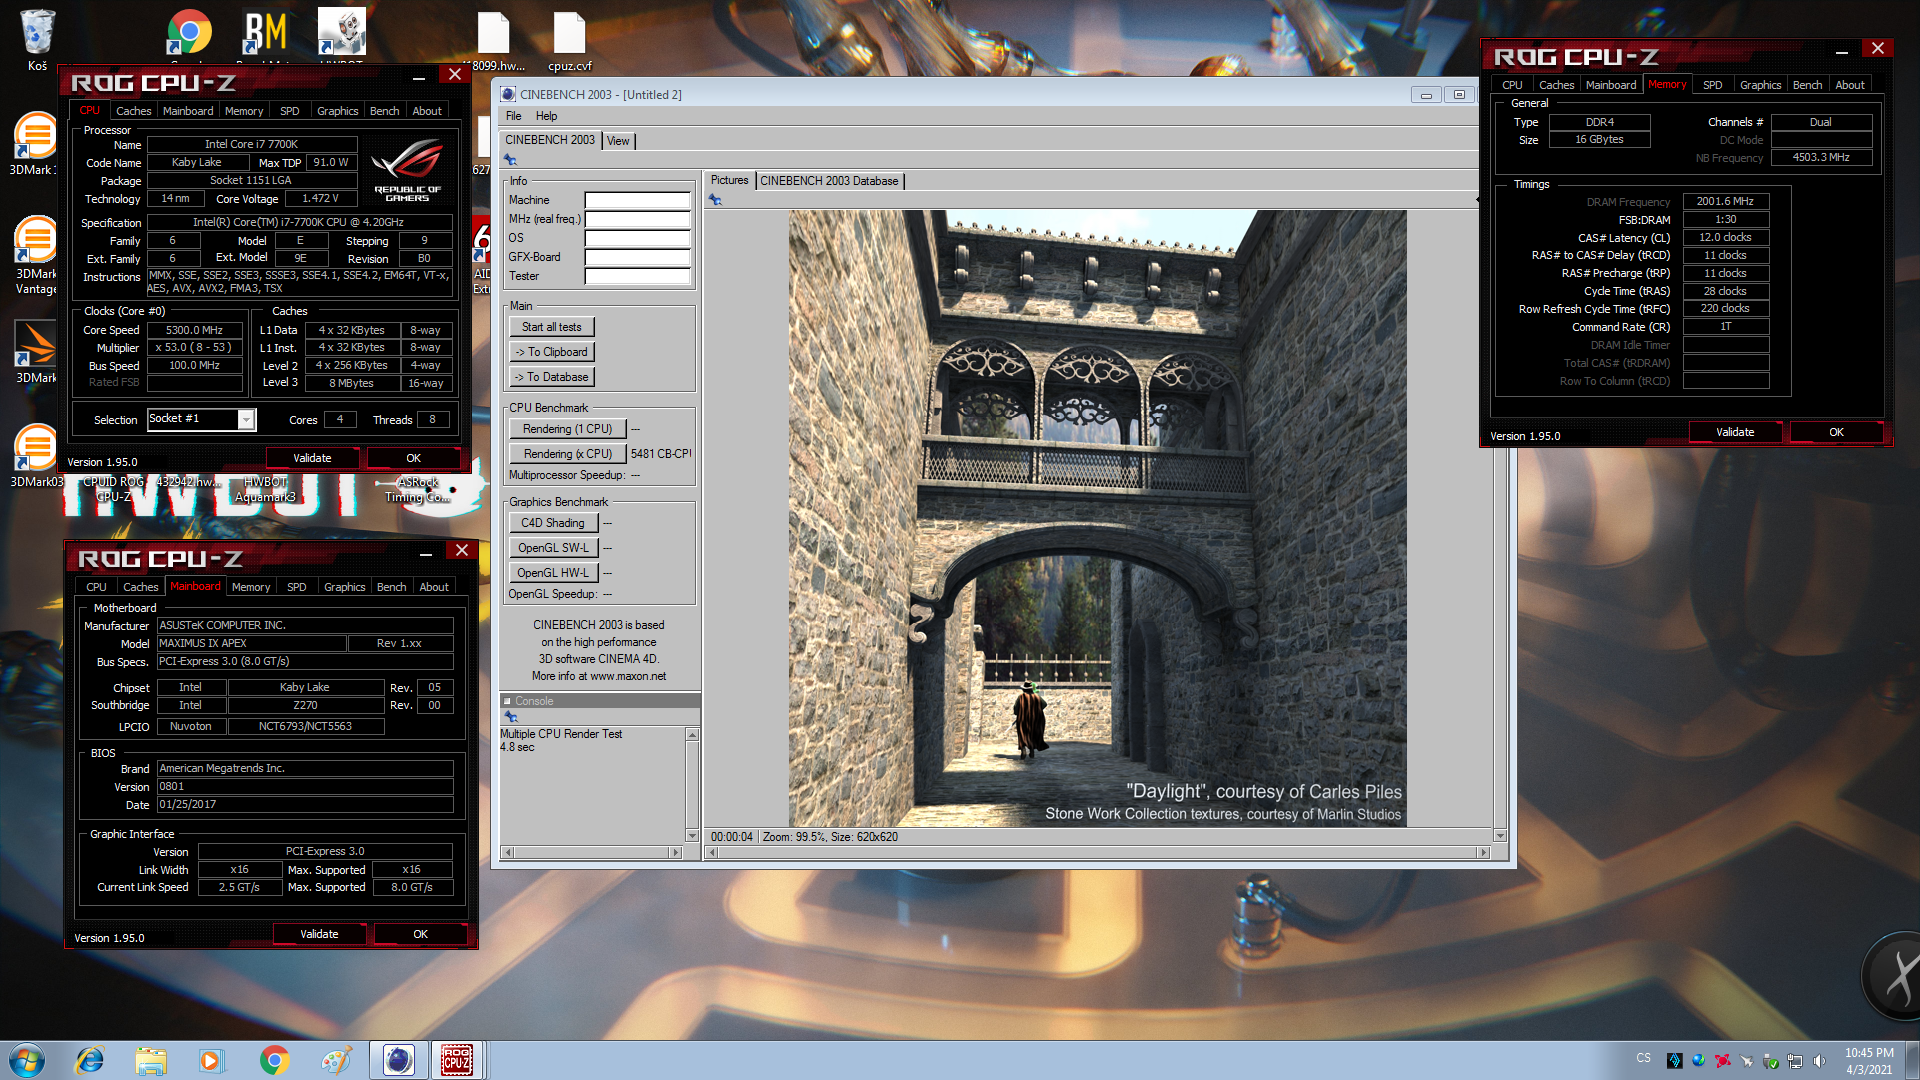This screenshot has width=1920, height=1080.
Task: Click the pin icon inside the Console panel
Action: pyautogui.click(x=511, y=717)
